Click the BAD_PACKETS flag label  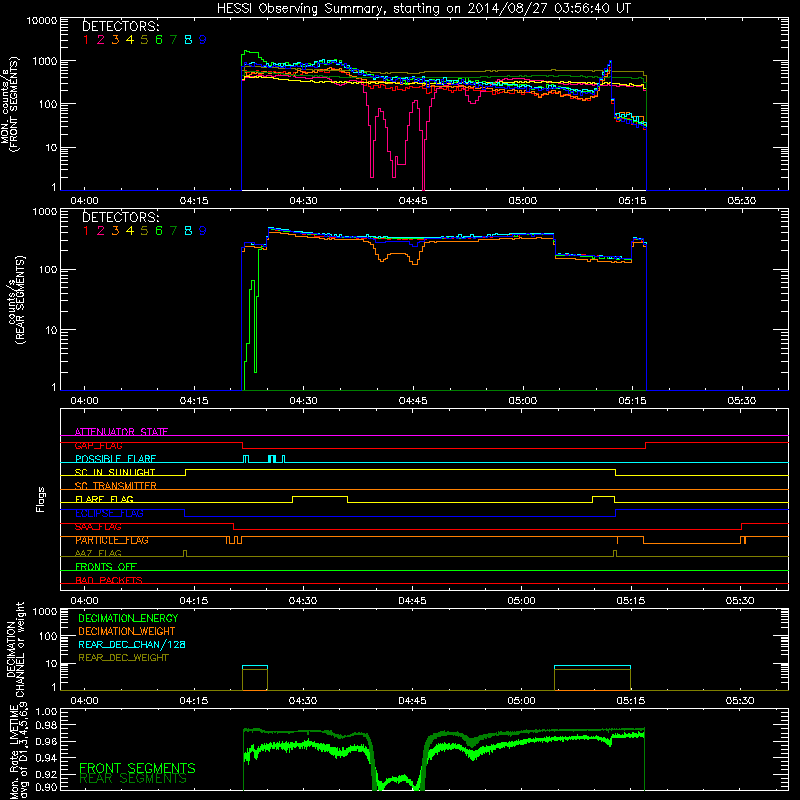109,580
